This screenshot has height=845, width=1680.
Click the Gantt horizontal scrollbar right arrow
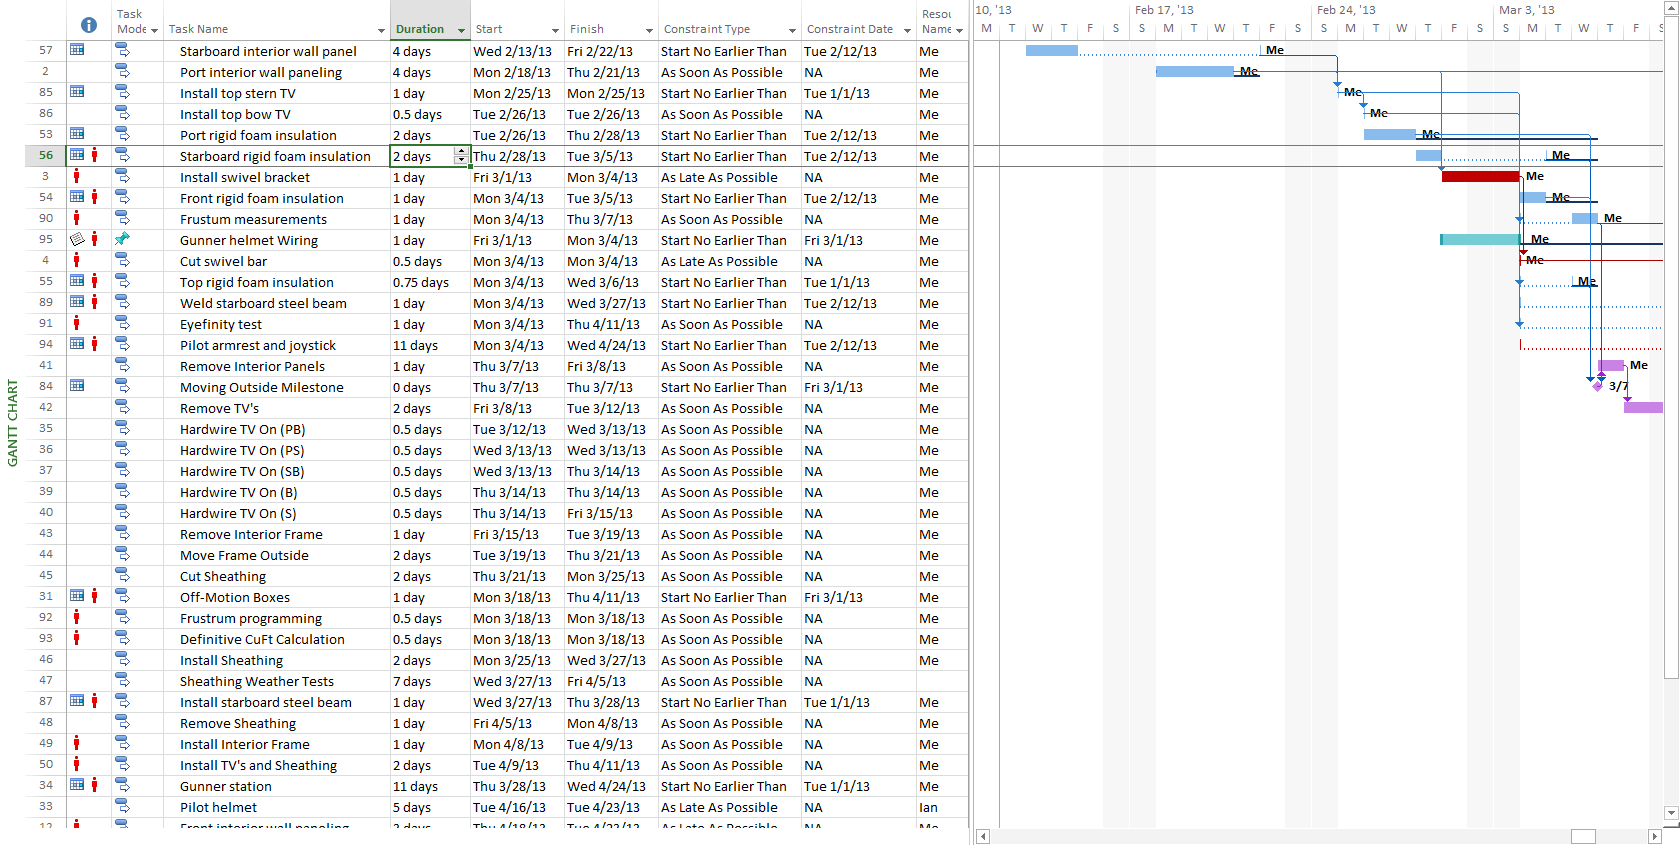pyautogui.click(x=1655, y=836)
